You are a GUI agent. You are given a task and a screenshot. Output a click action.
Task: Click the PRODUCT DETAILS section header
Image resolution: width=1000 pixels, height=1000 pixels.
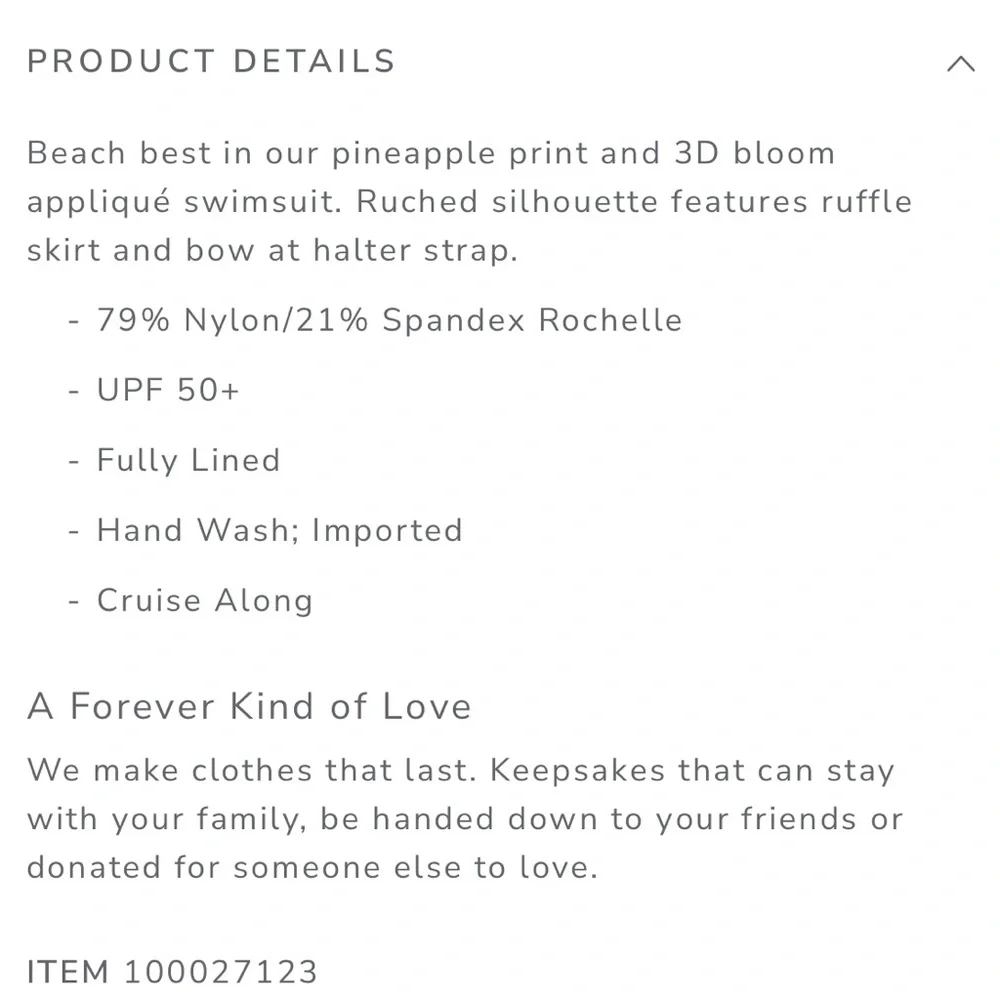click(211, 62)
